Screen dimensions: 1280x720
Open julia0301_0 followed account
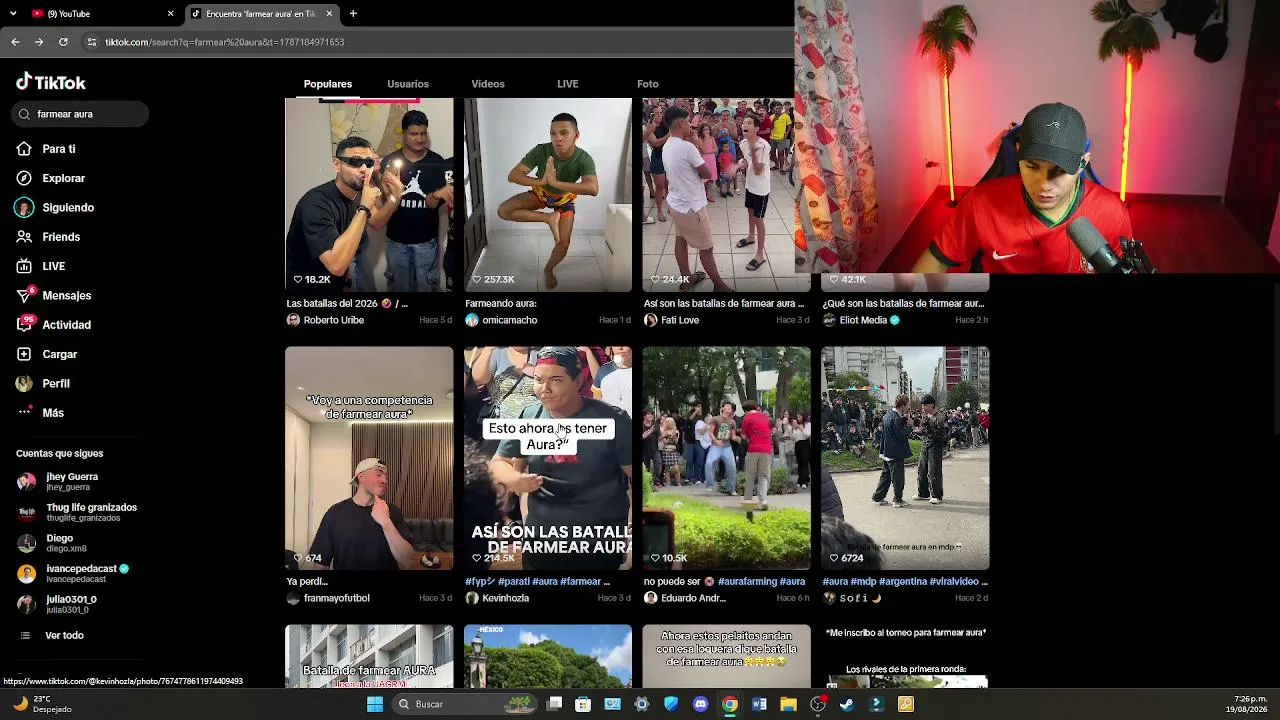click(x=57, y=604)
